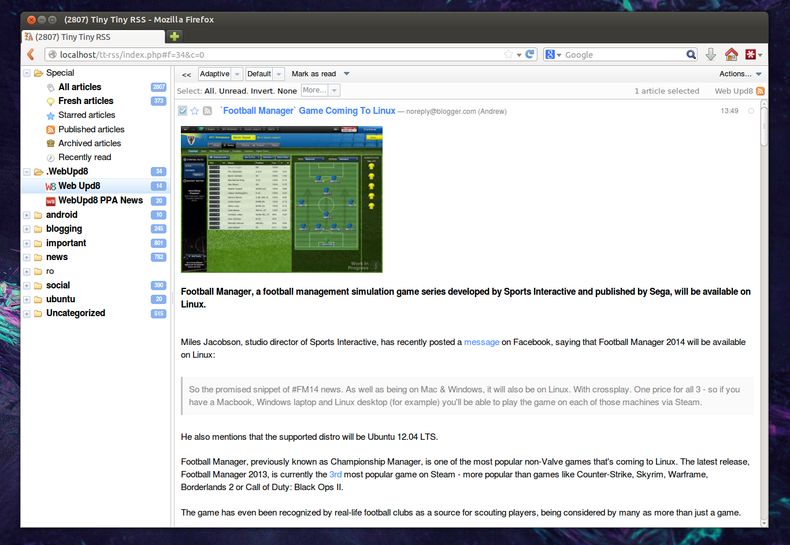Select the Starred articles feed
790x545 pixels.
coord(87,115)
